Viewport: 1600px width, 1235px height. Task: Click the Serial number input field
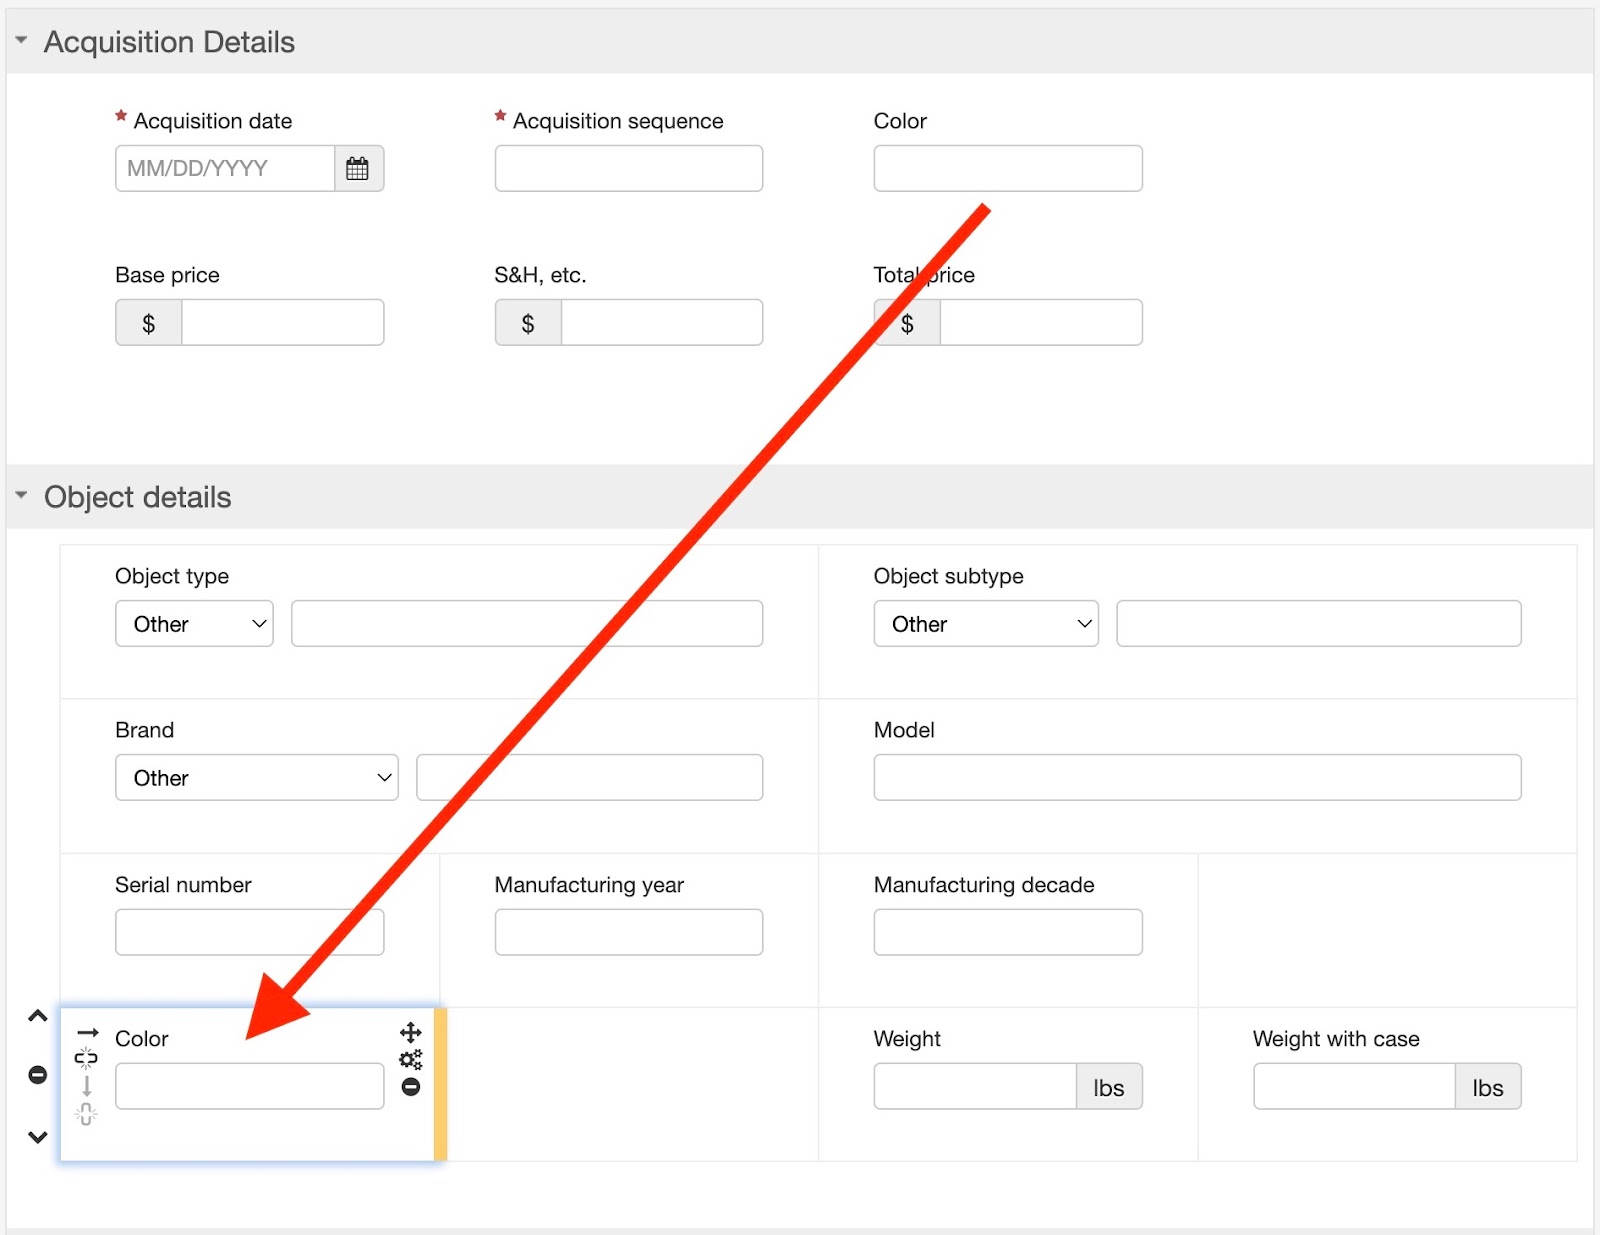250,932
